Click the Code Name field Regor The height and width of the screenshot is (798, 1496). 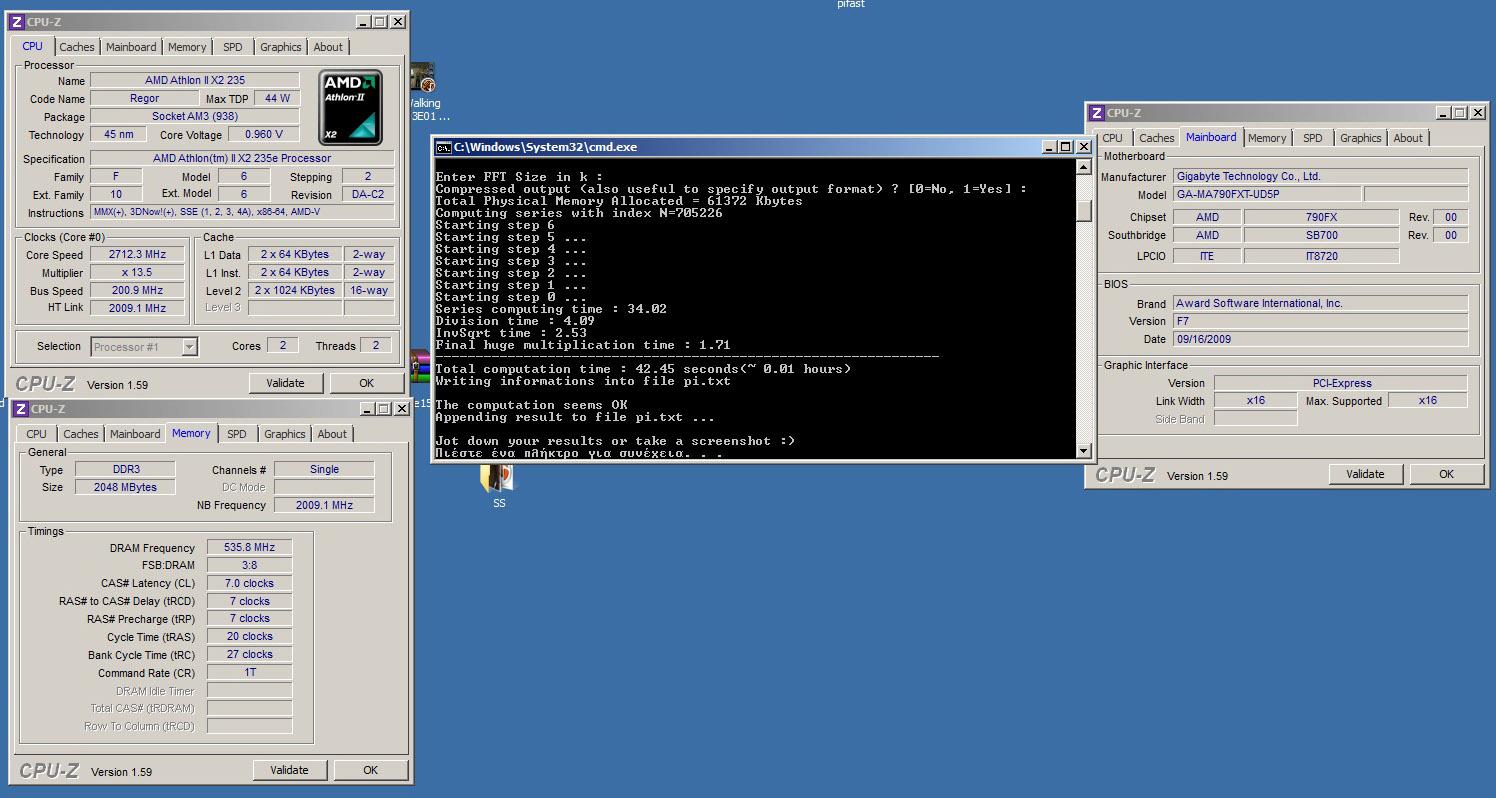(x=144, y=98)
